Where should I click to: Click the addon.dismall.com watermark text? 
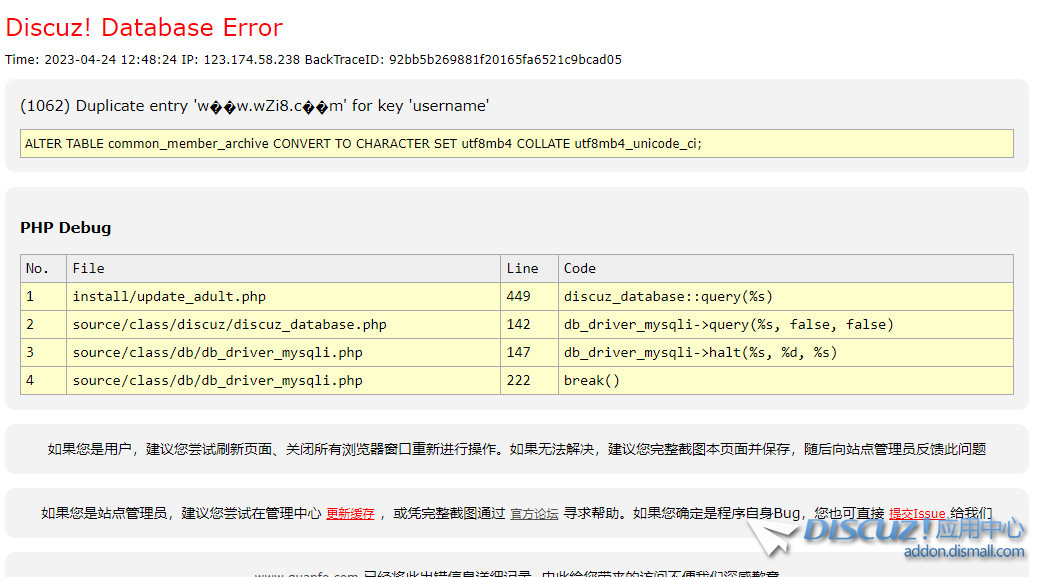coord(963,552)
